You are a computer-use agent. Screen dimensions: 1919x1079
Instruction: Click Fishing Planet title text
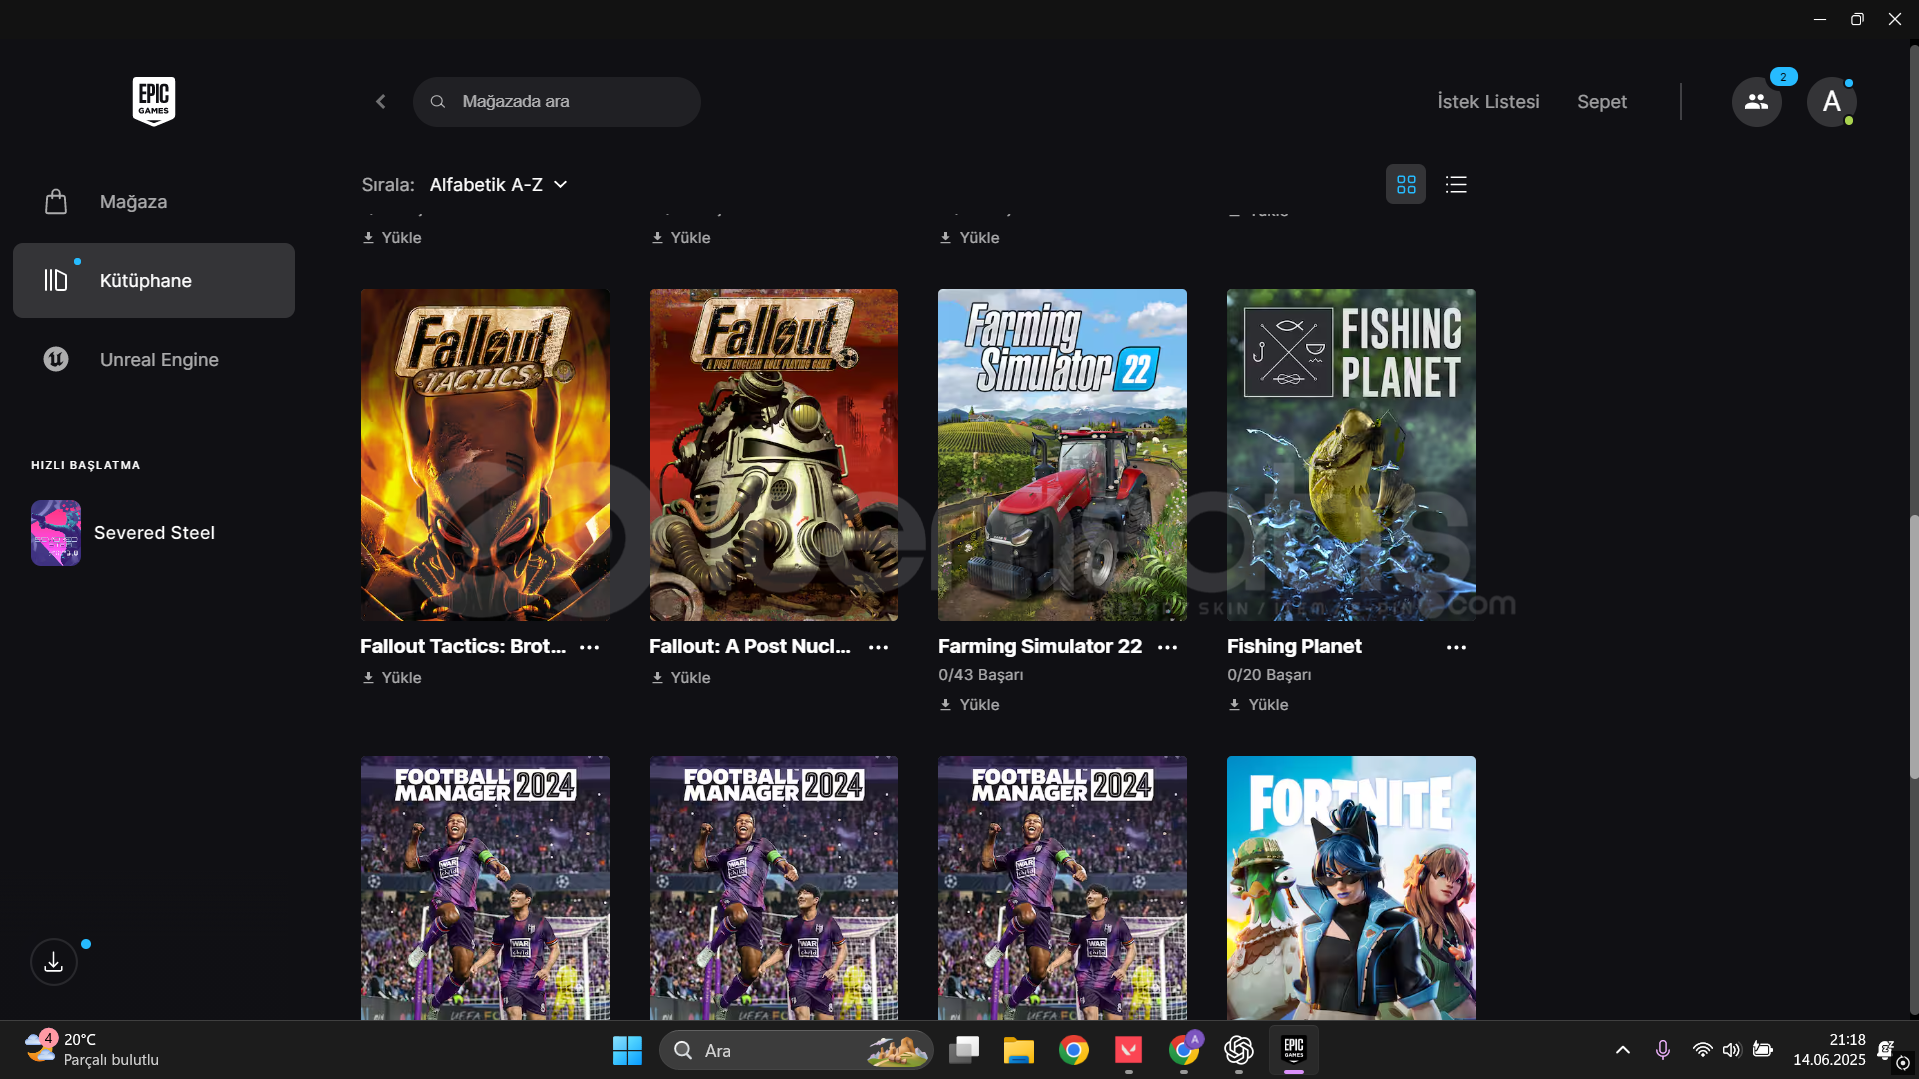(x=1294, y=647)
